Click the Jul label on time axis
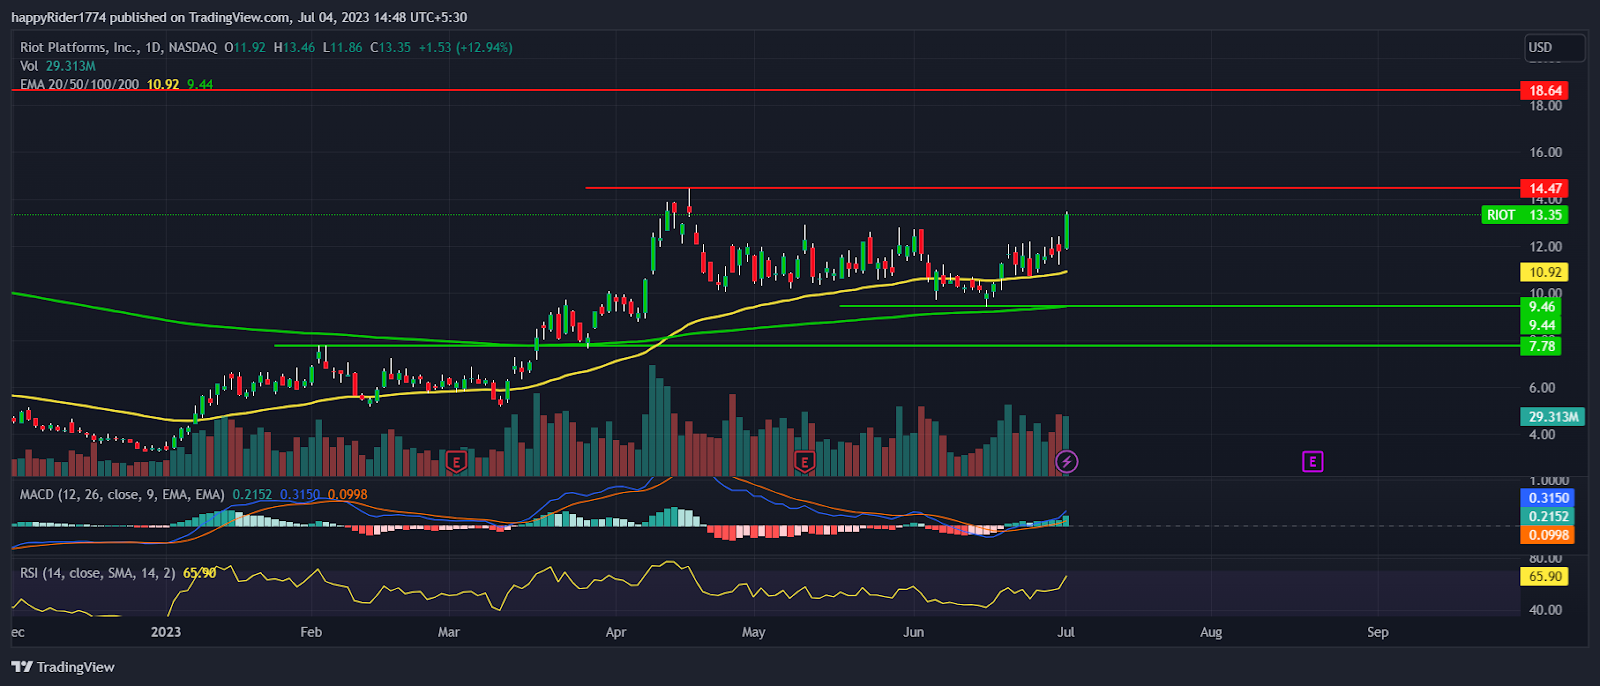This screenshot has width=1600, height=686. point(1066,632)
